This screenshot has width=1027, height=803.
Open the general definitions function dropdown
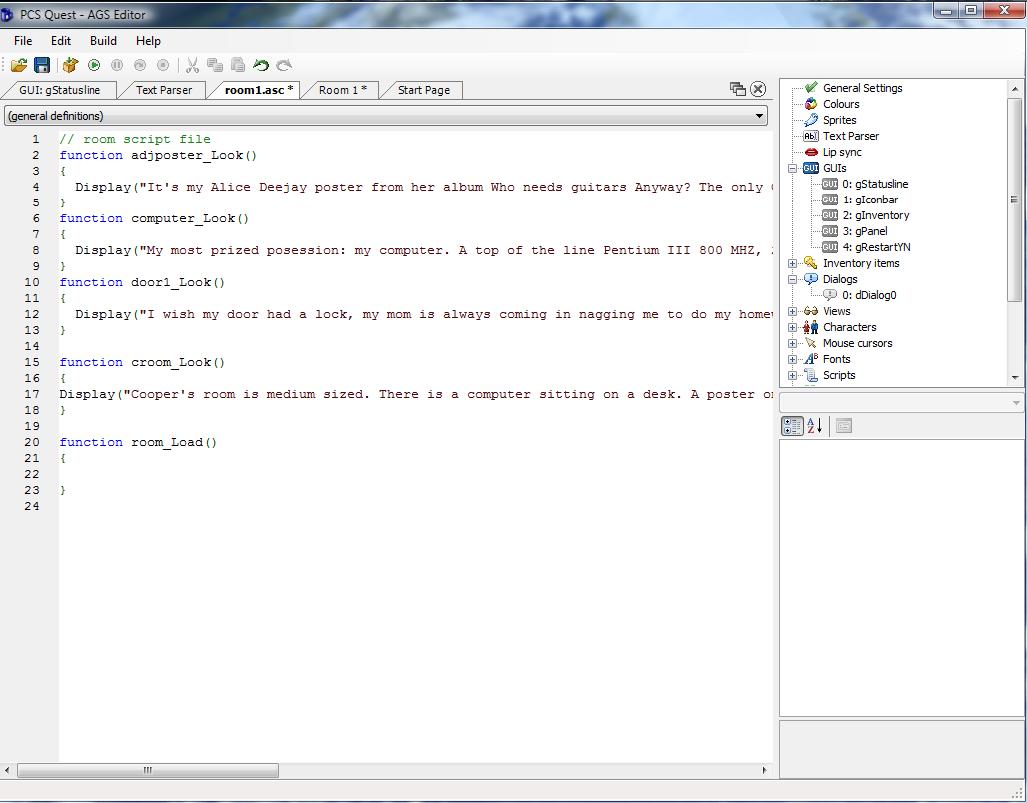point(759,116)
